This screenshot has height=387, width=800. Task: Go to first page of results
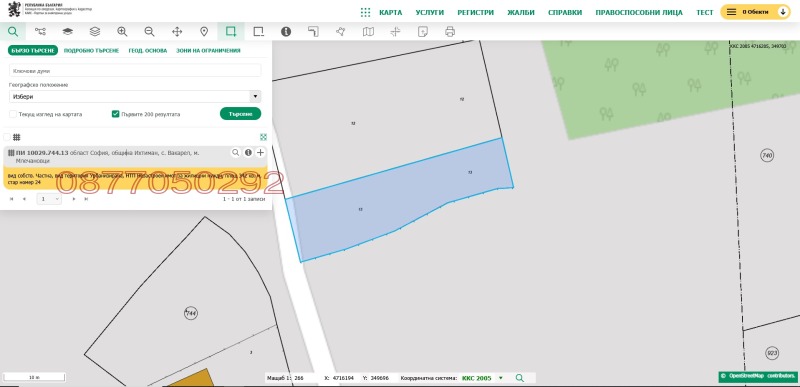(11, 199)
